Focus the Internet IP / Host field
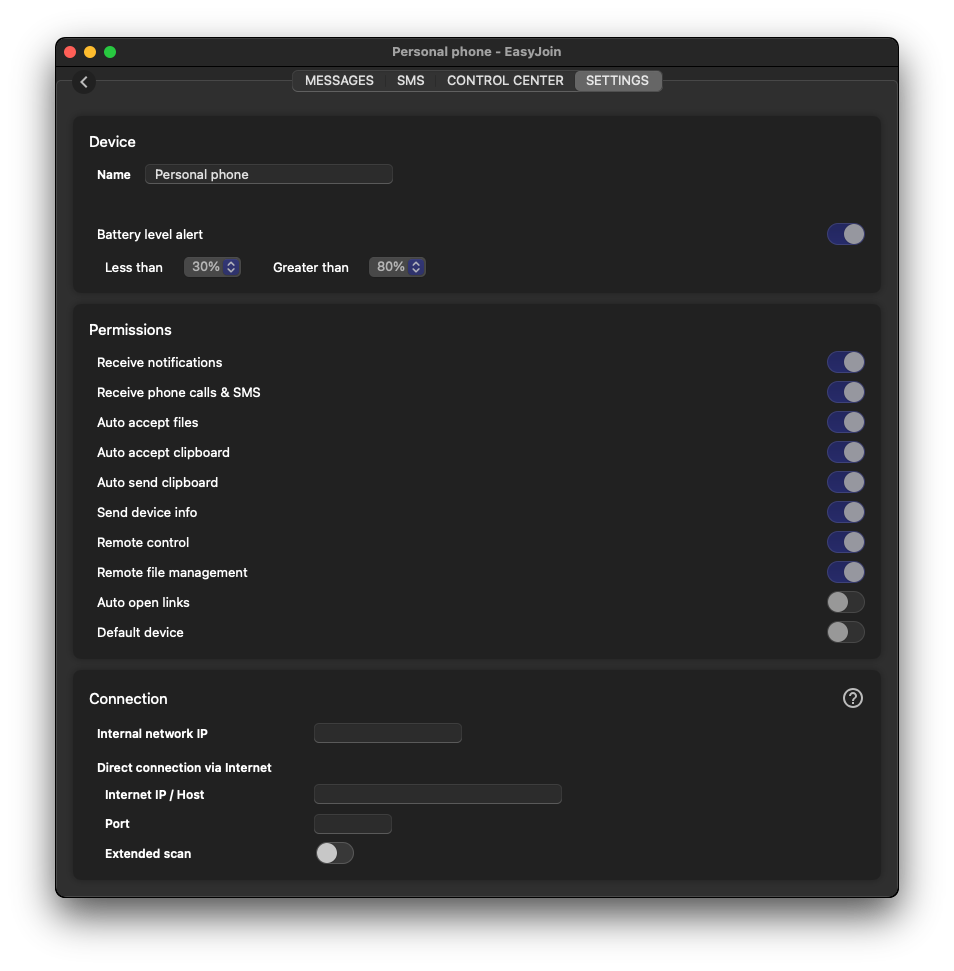The image size is (954, 971). click(438, 794)
